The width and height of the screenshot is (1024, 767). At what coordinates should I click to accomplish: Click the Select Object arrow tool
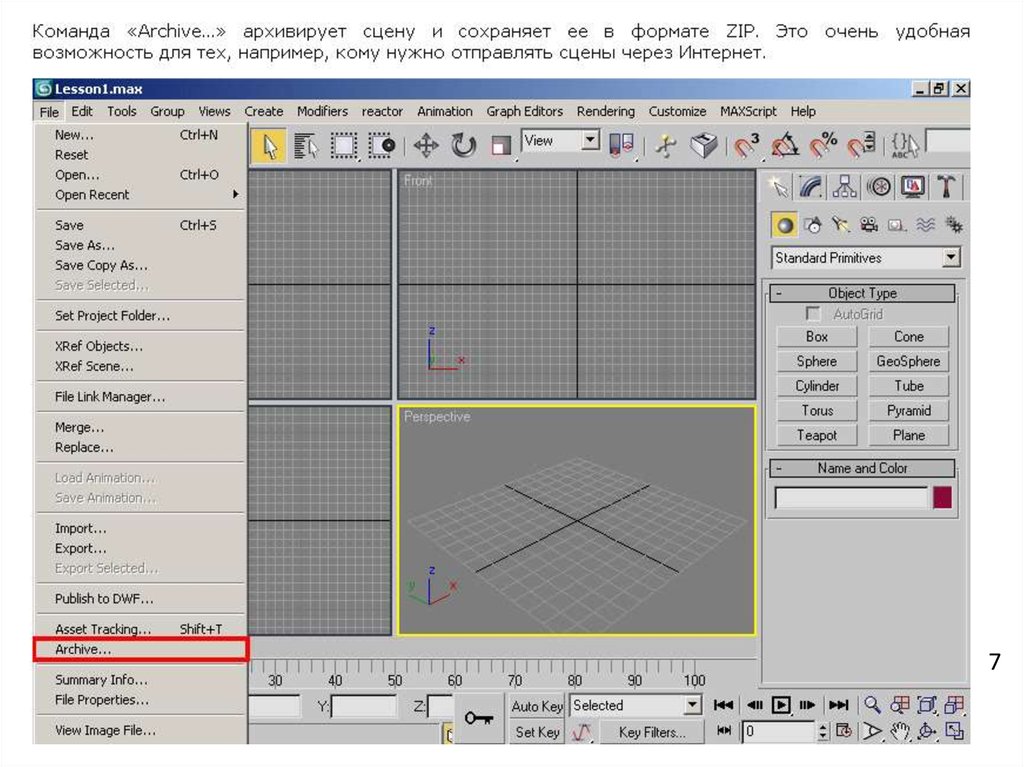269,146
